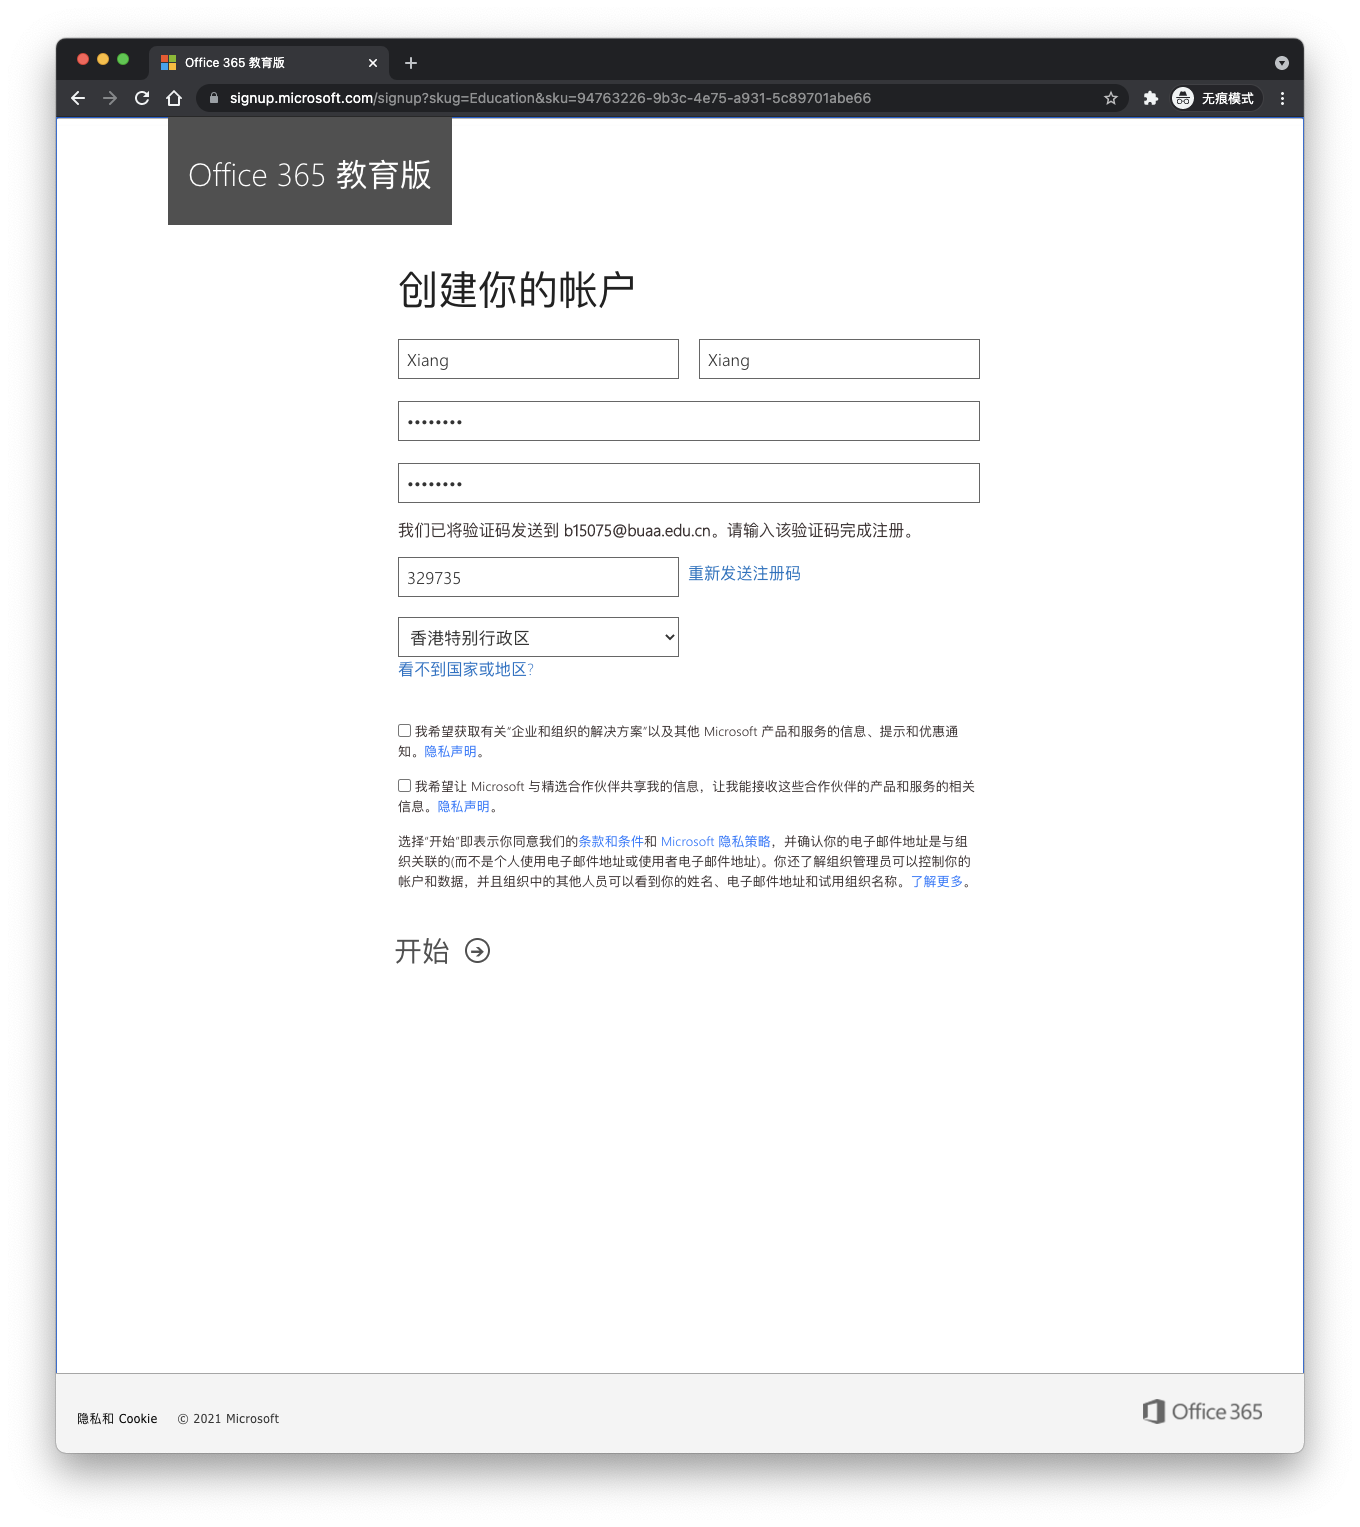Reload the signup page
The width and height of the screenshot is (1360, 1527).
point(142,98)
